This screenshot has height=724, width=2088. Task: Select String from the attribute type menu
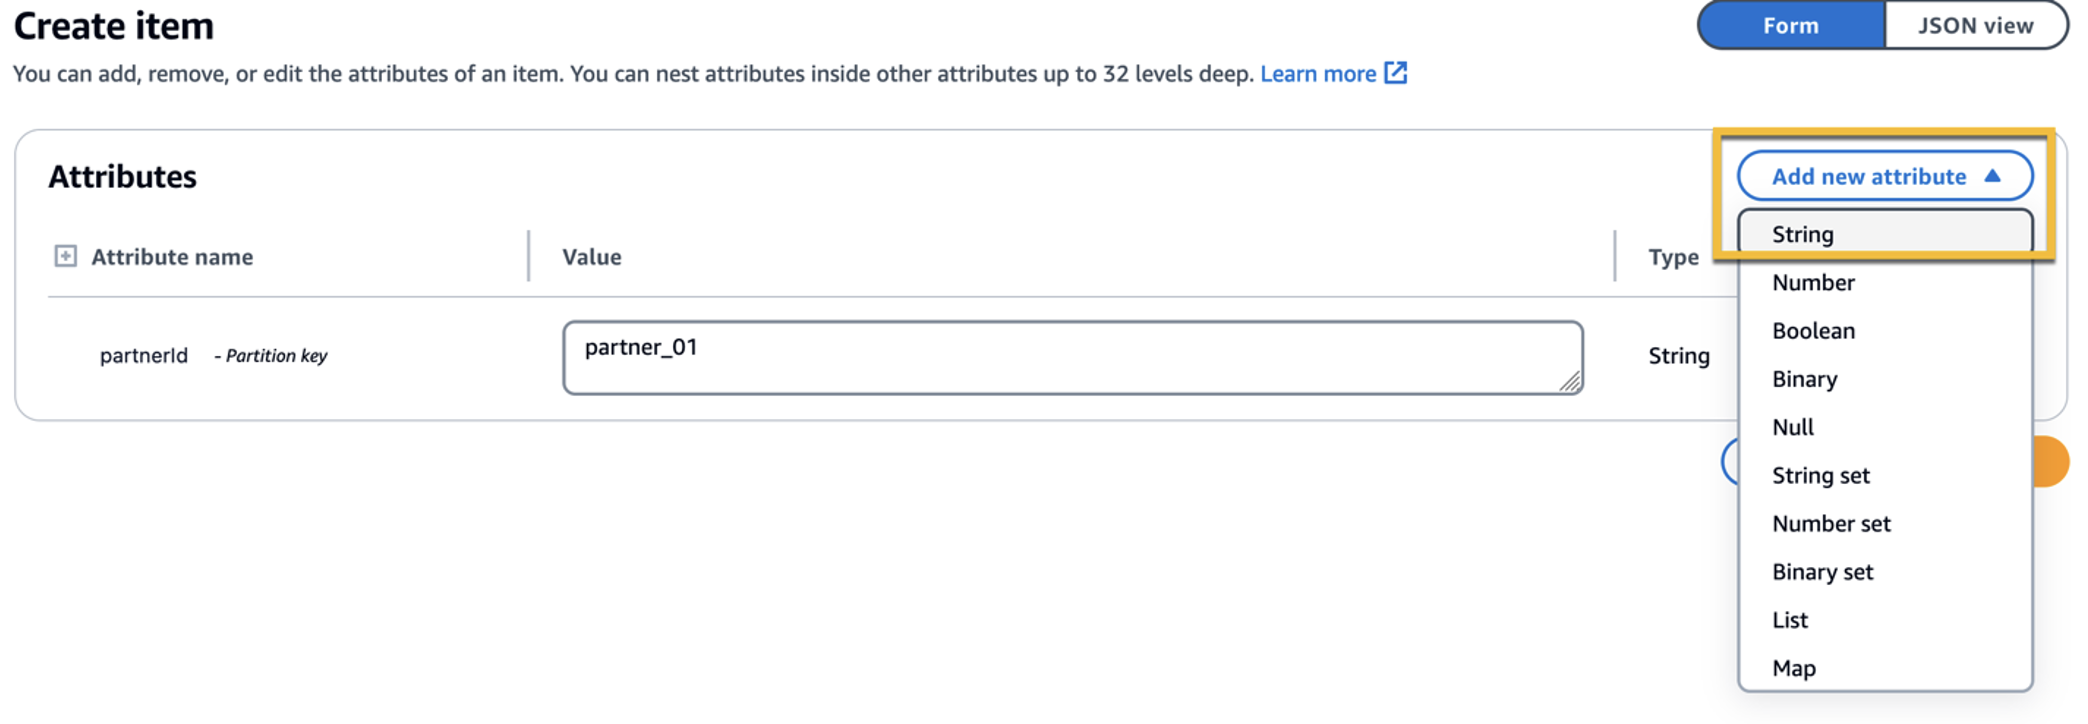coord(1803,234)
